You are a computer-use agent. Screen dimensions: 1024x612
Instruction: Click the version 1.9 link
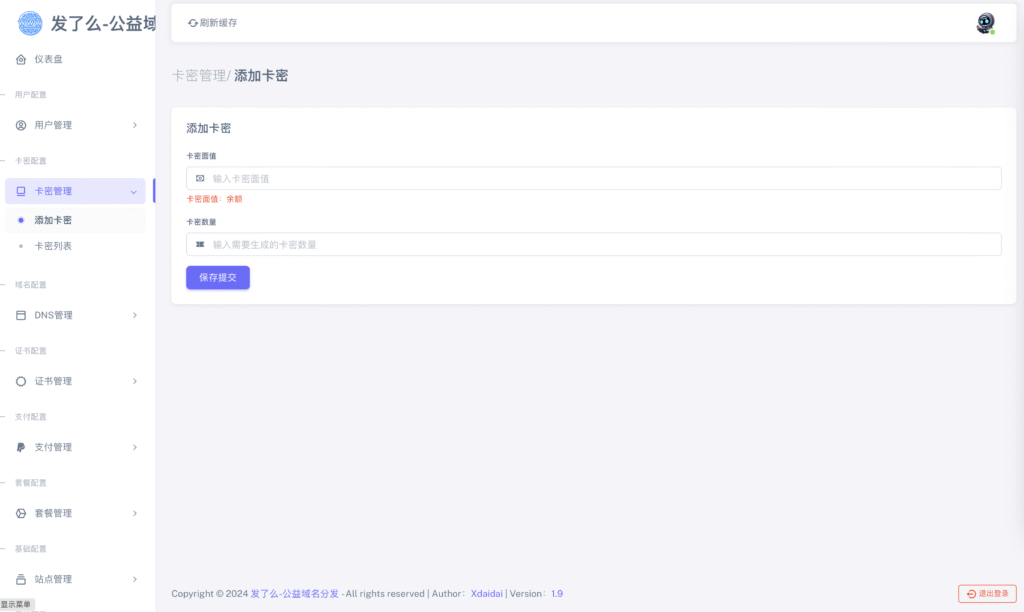pos(557,594)
